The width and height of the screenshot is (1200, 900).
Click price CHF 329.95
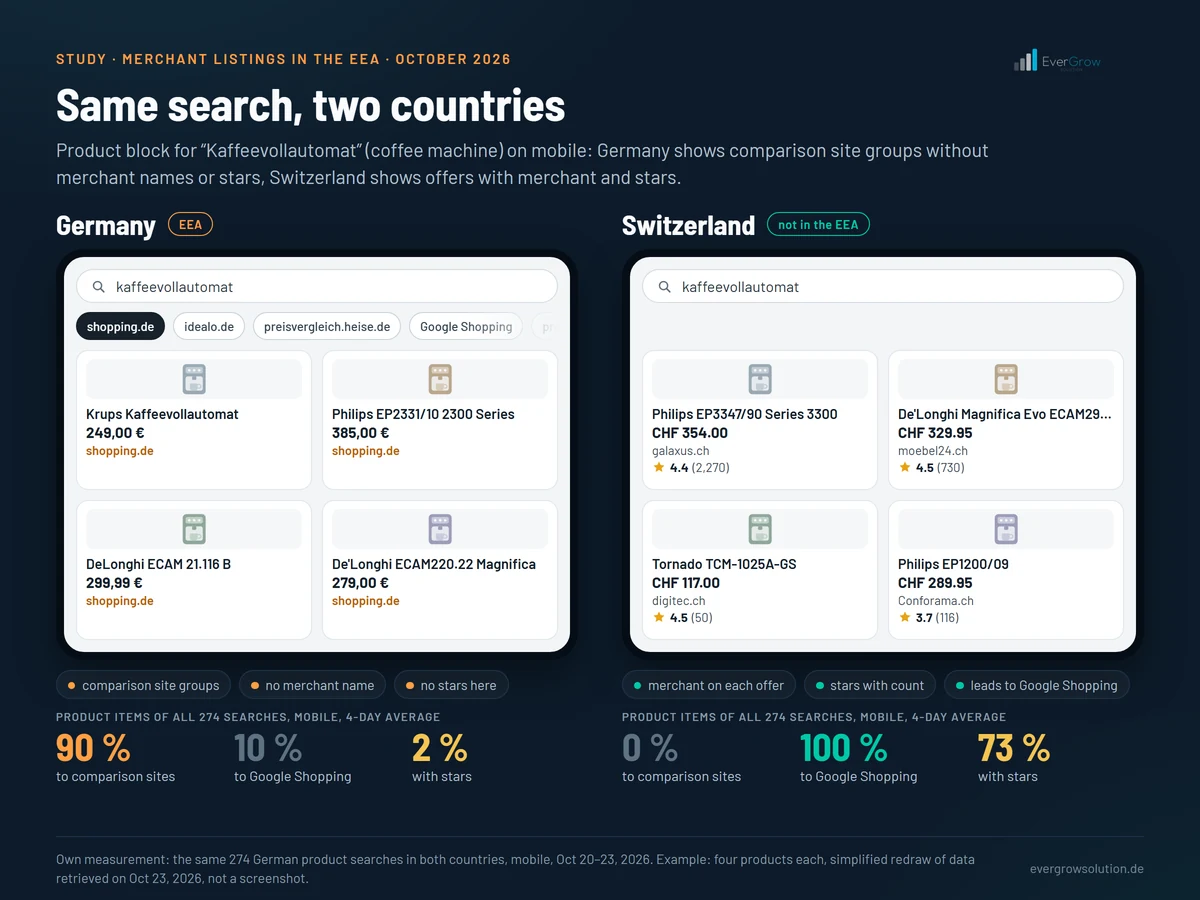pyautogui.click(x=935, y=433)
